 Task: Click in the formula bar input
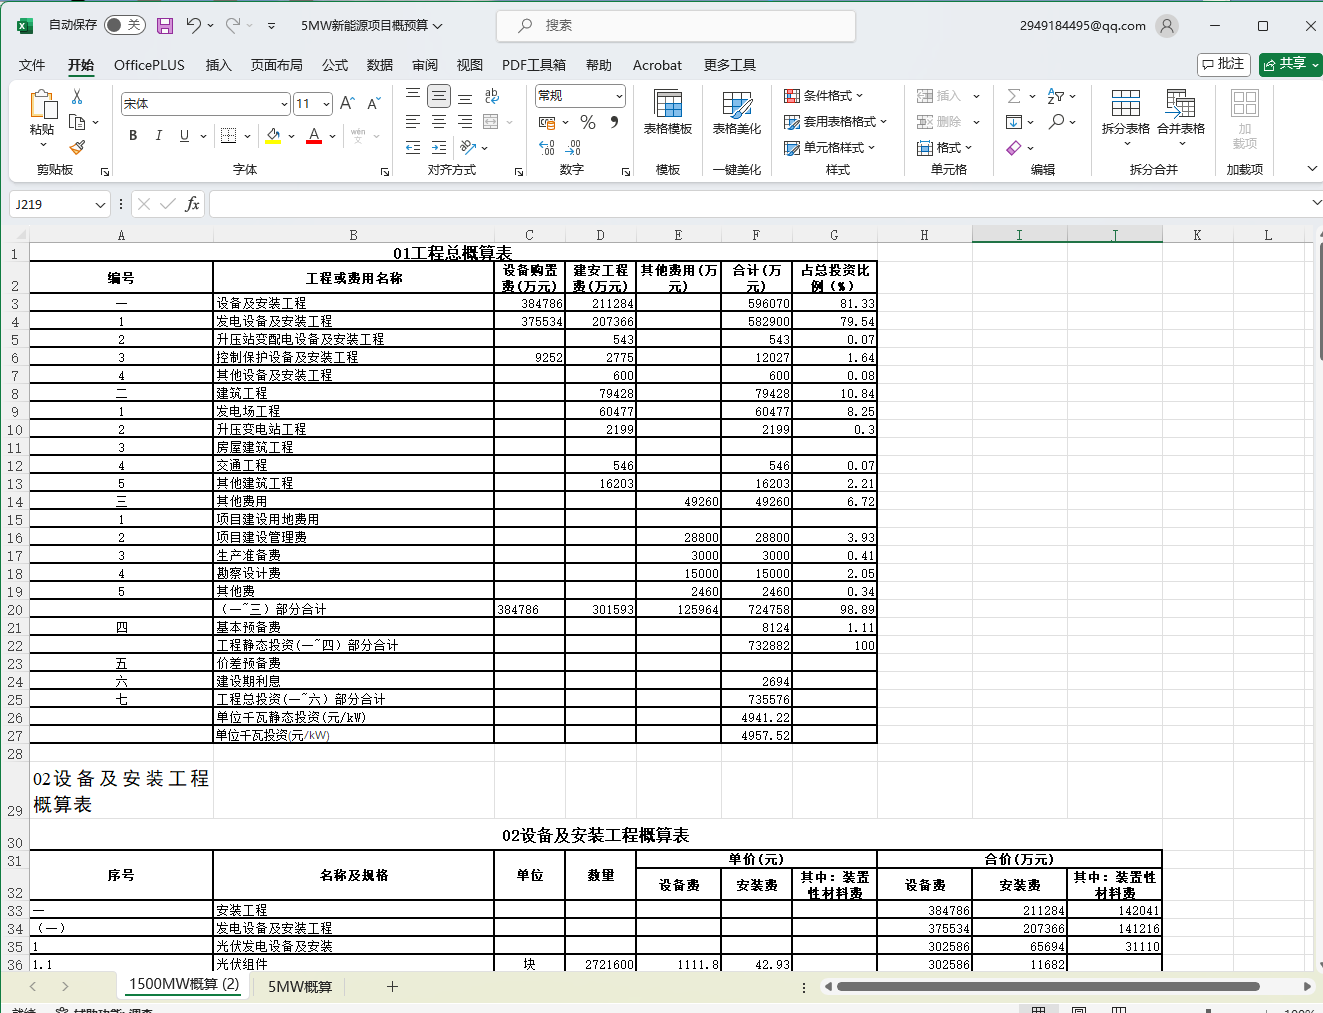point(758,204)
